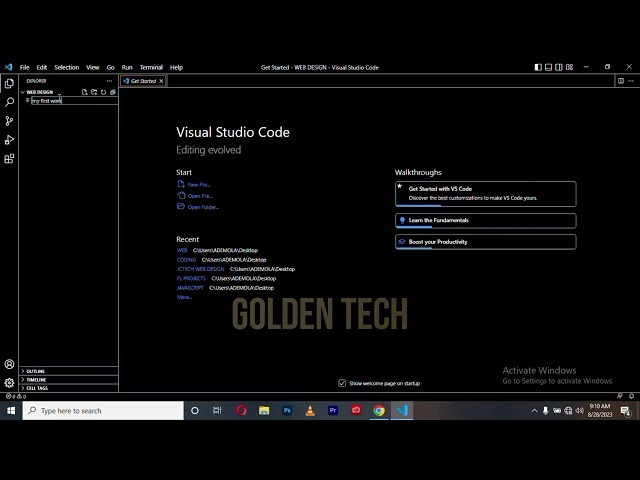Collapse folders in Explorer icon
Viewport: 640px width, 480px height.
point(113,92)
